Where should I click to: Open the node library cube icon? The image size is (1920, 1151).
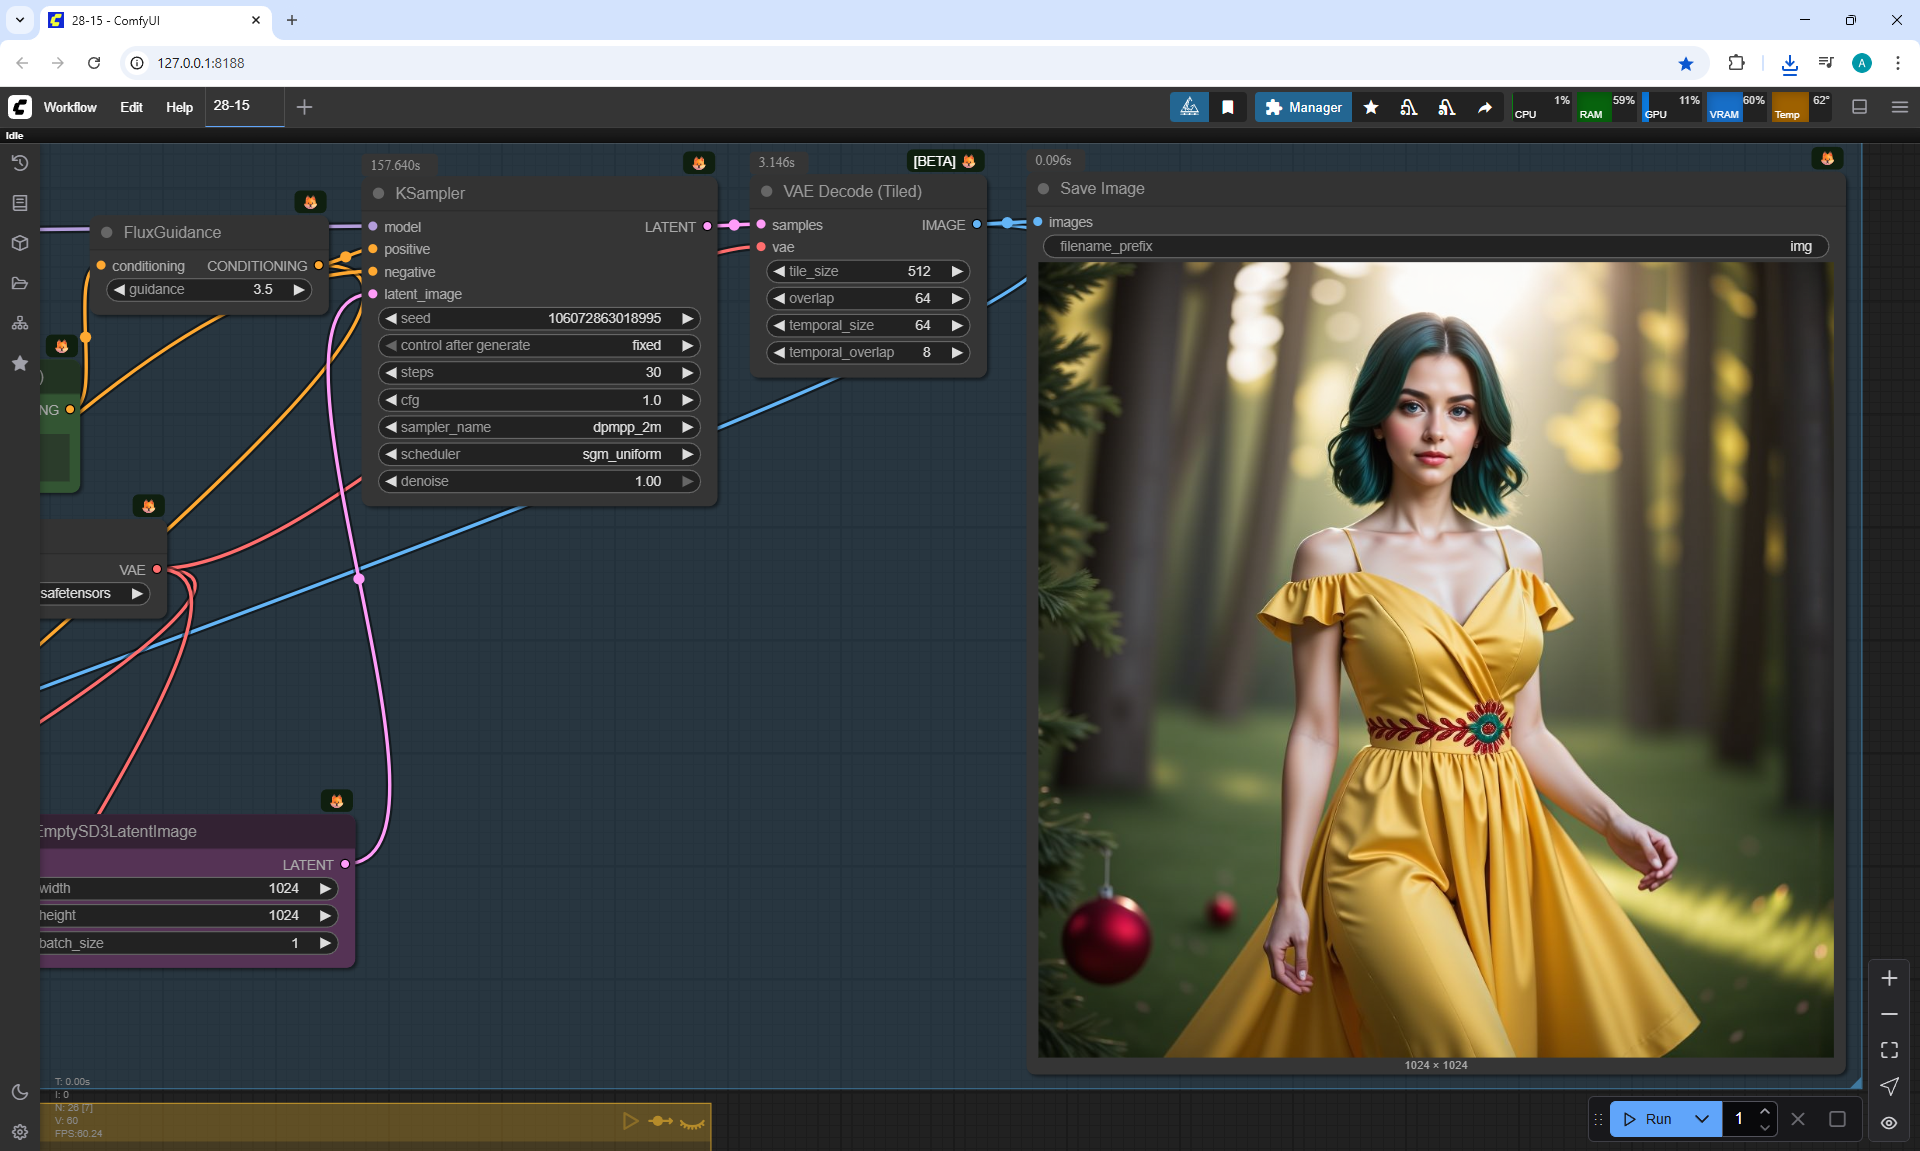point(20,243)
